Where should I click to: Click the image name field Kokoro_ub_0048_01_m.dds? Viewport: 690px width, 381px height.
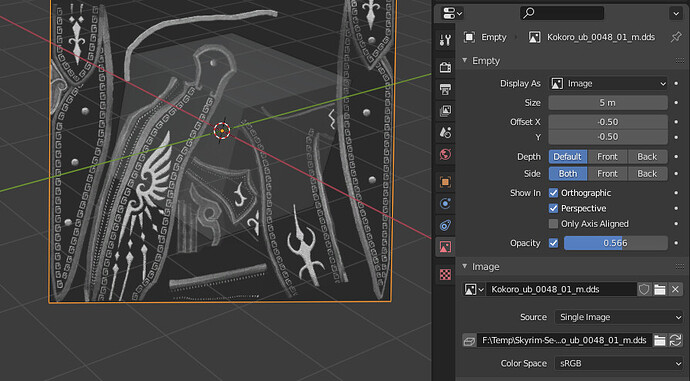pyautogui.click(x=561, y=289)
